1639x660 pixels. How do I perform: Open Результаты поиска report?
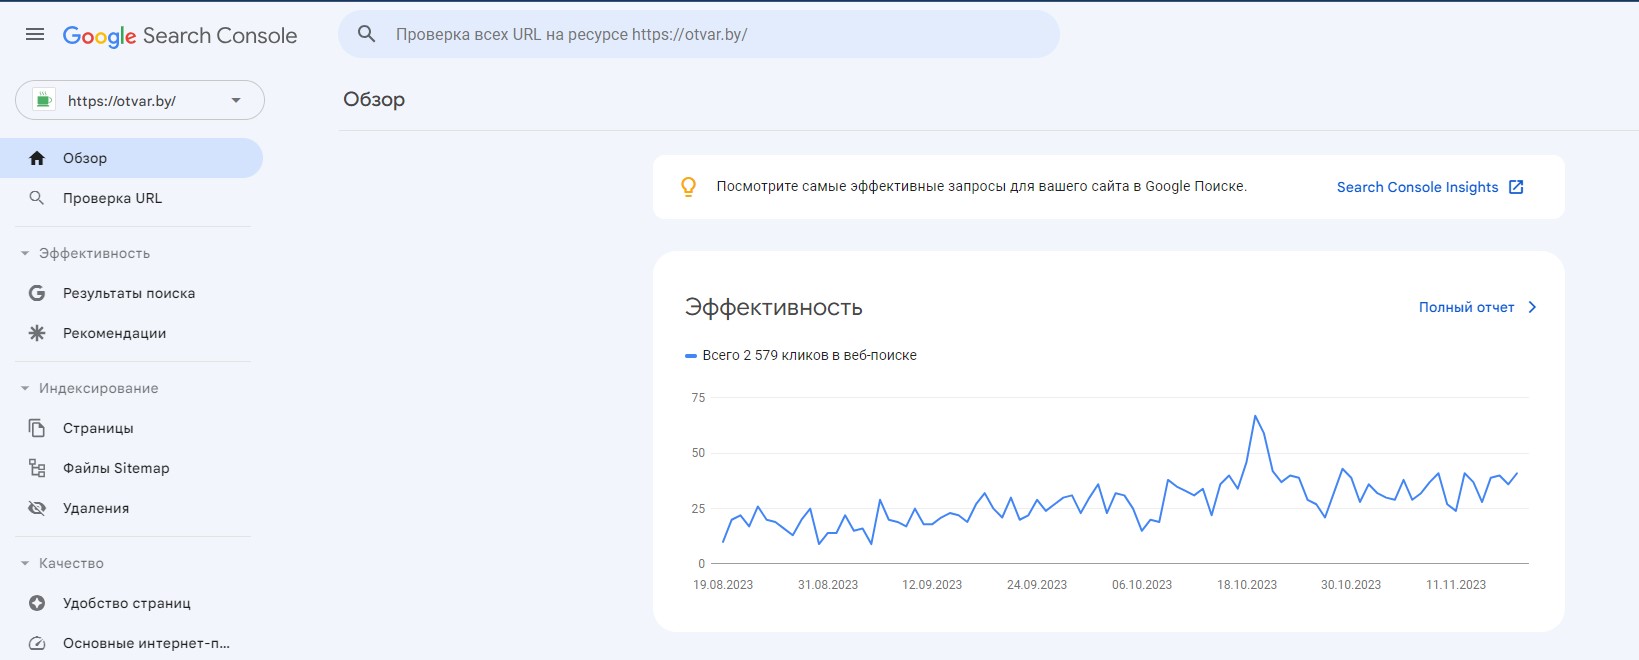(x=131, y=293)
